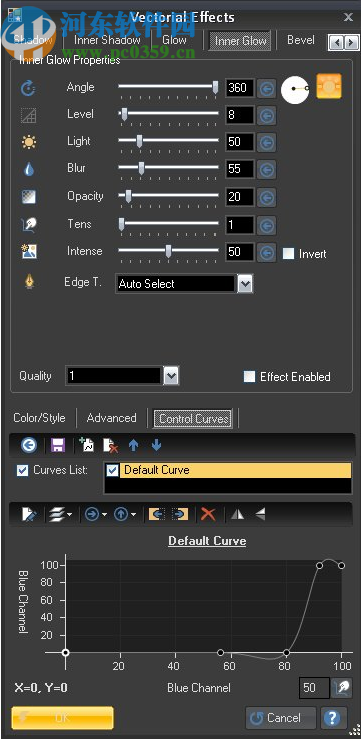Image resolution: width=361 pixels, height=742 pixels.
Task: Reset the Opacity value with its arrow button
Action: coord(267,197)
